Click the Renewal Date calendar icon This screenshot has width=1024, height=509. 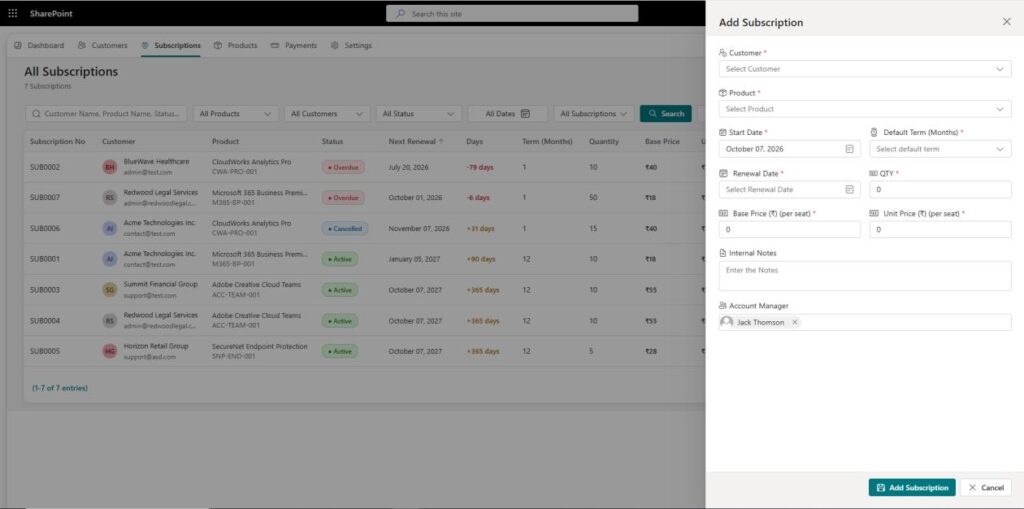click(x=849, y=189)
